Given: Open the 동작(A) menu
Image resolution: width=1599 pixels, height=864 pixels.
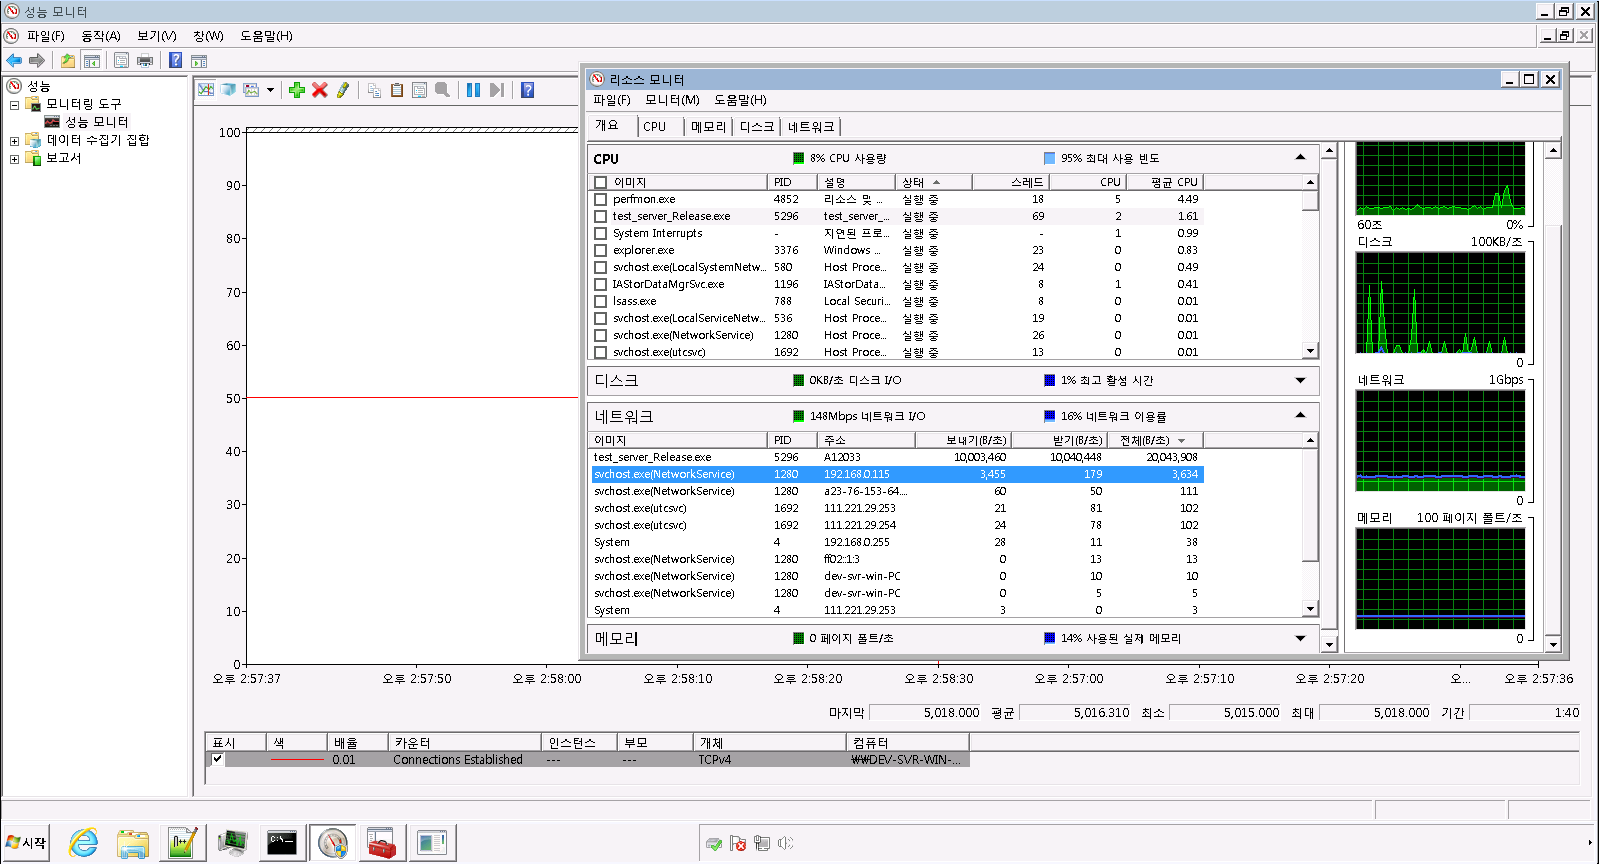Looking at the screenshot, I should [x=100, y=35].
